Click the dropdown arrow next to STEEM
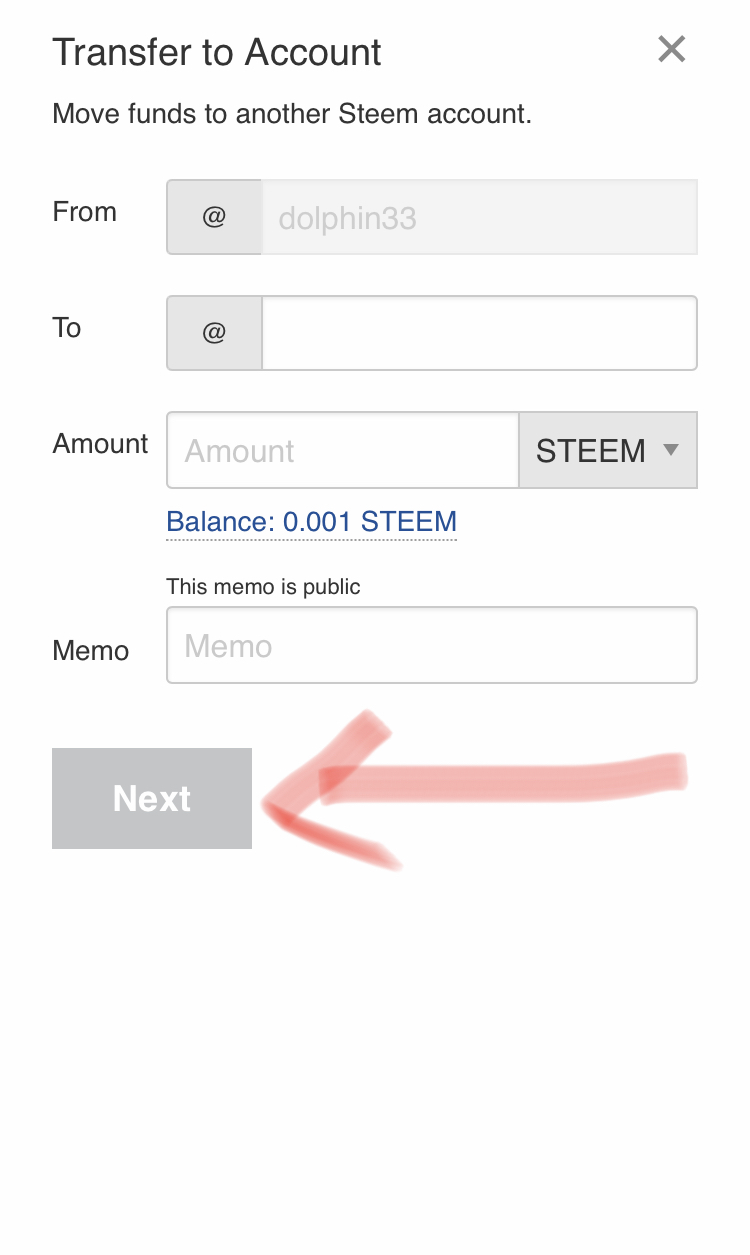 click(671, 450)
